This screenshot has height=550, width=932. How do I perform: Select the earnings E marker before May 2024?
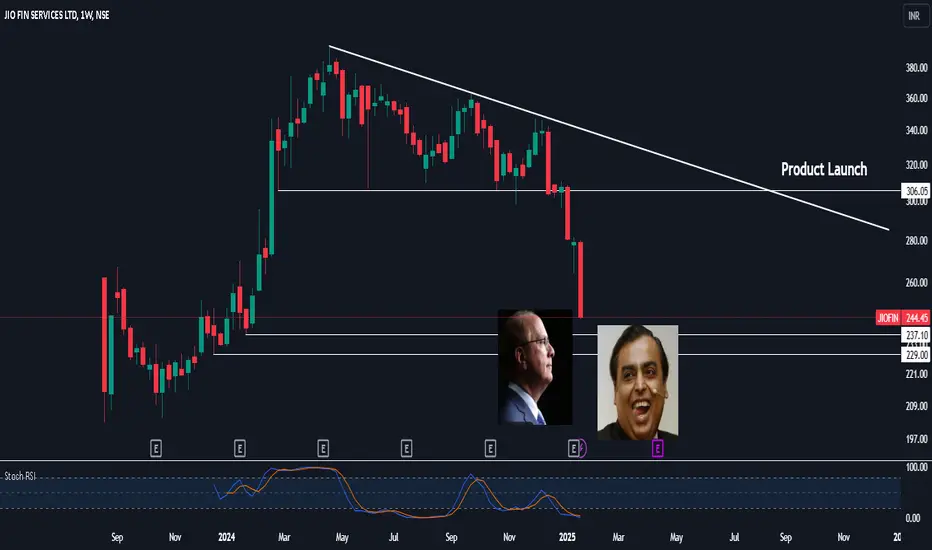pos(323,448)
